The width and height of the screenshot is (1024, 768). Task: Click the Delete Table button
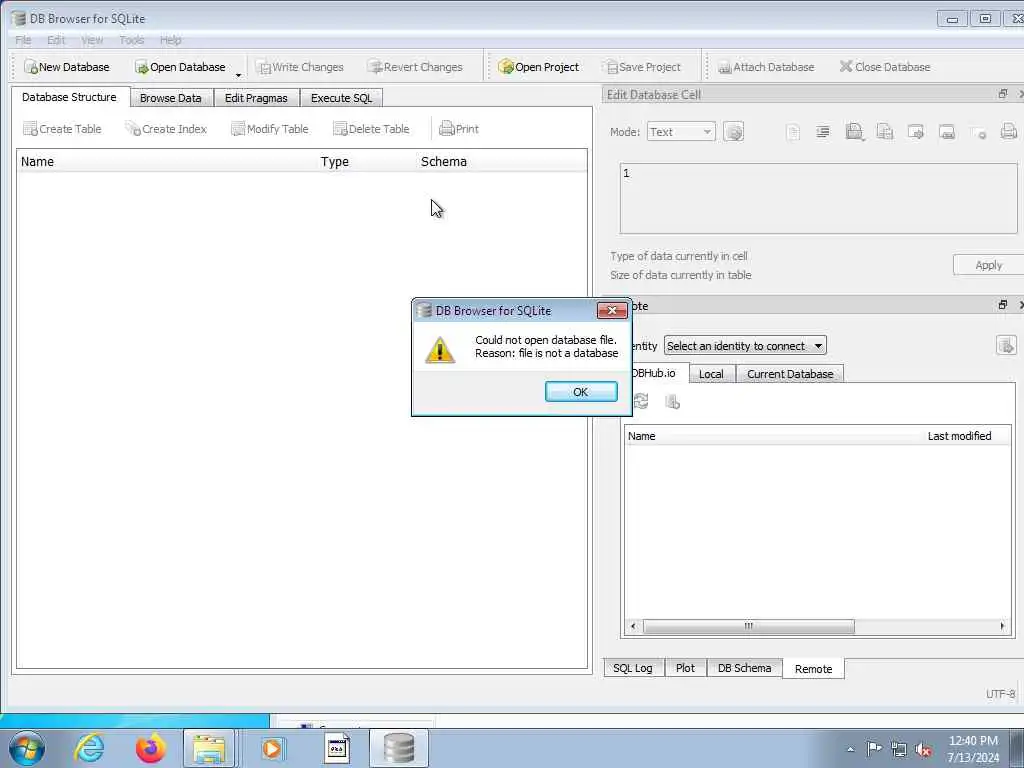[371, 129]
